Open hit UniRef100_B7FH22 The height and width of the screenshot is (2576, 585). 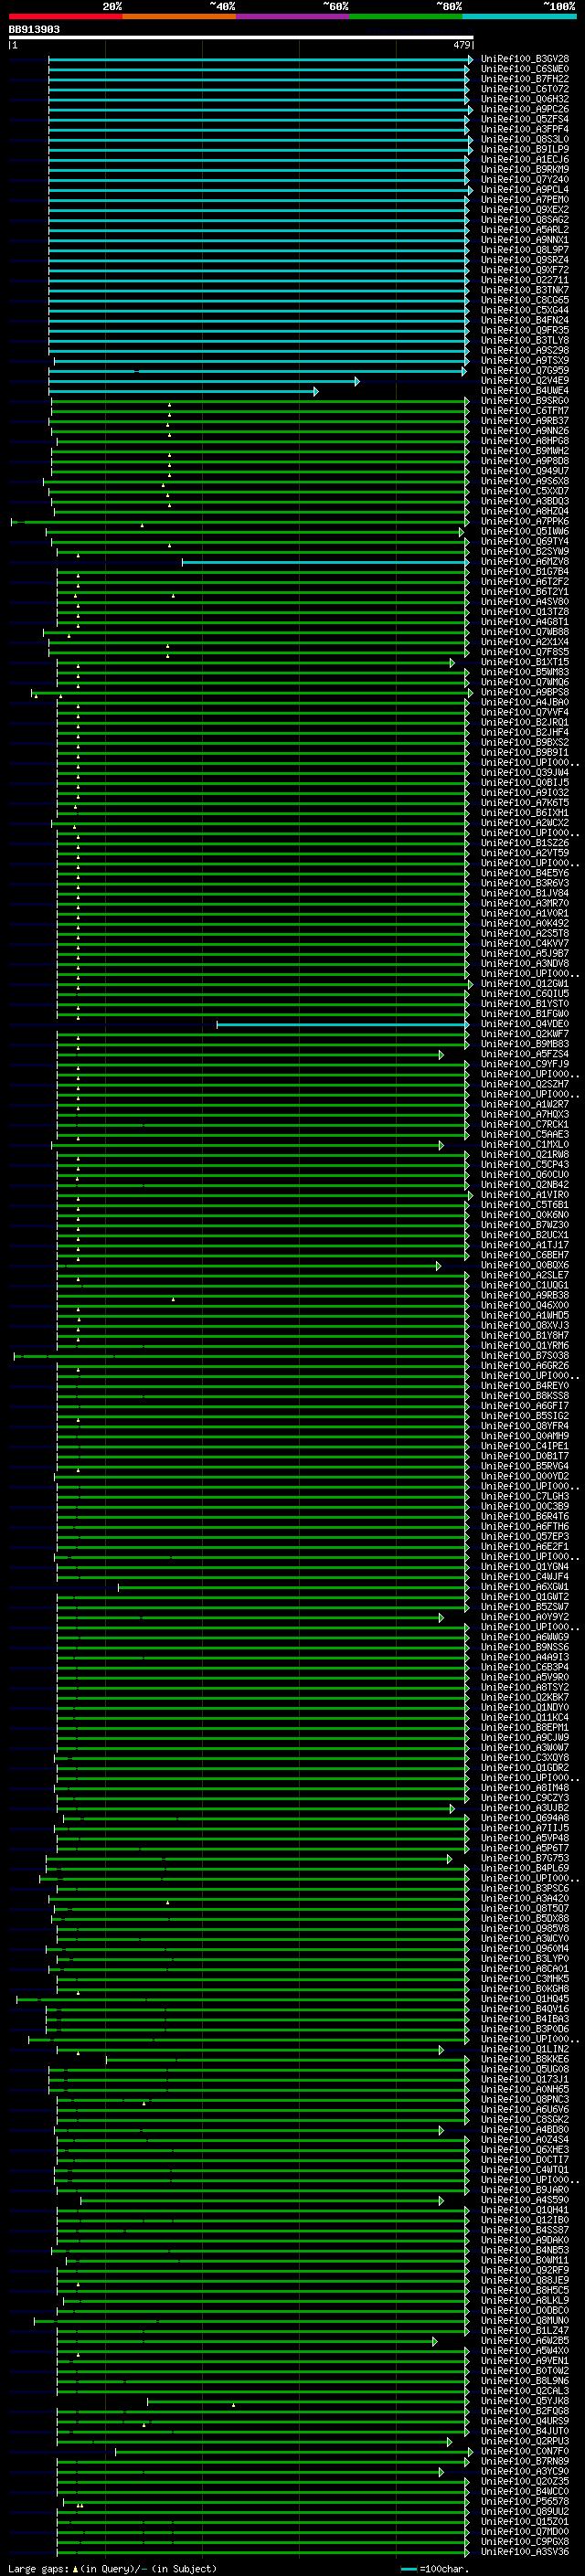click(525, 80)
